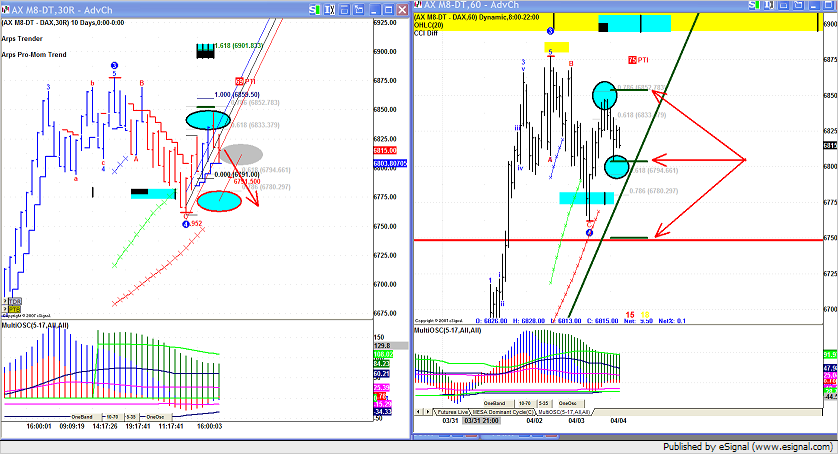
Task: Click the green S symbol-link icon in left chart
Action: click(313, 8)
